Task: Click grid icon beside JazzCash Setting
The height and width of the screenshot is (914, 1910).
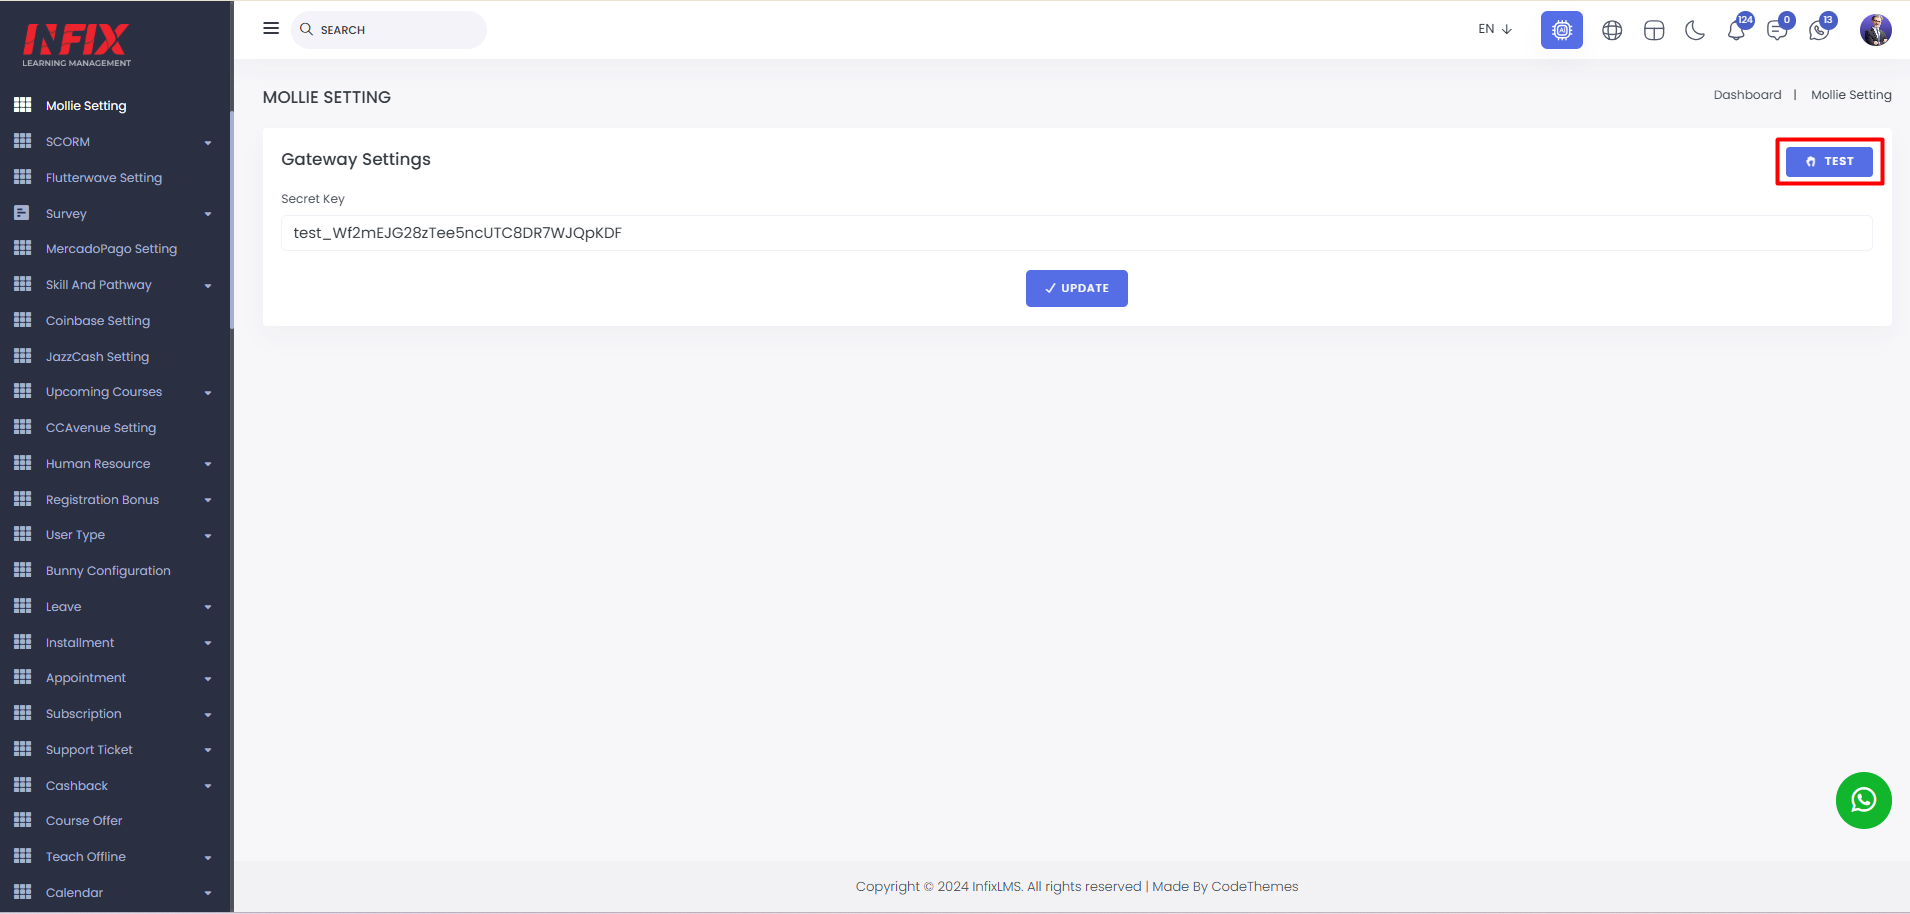Action: [23, 356]
